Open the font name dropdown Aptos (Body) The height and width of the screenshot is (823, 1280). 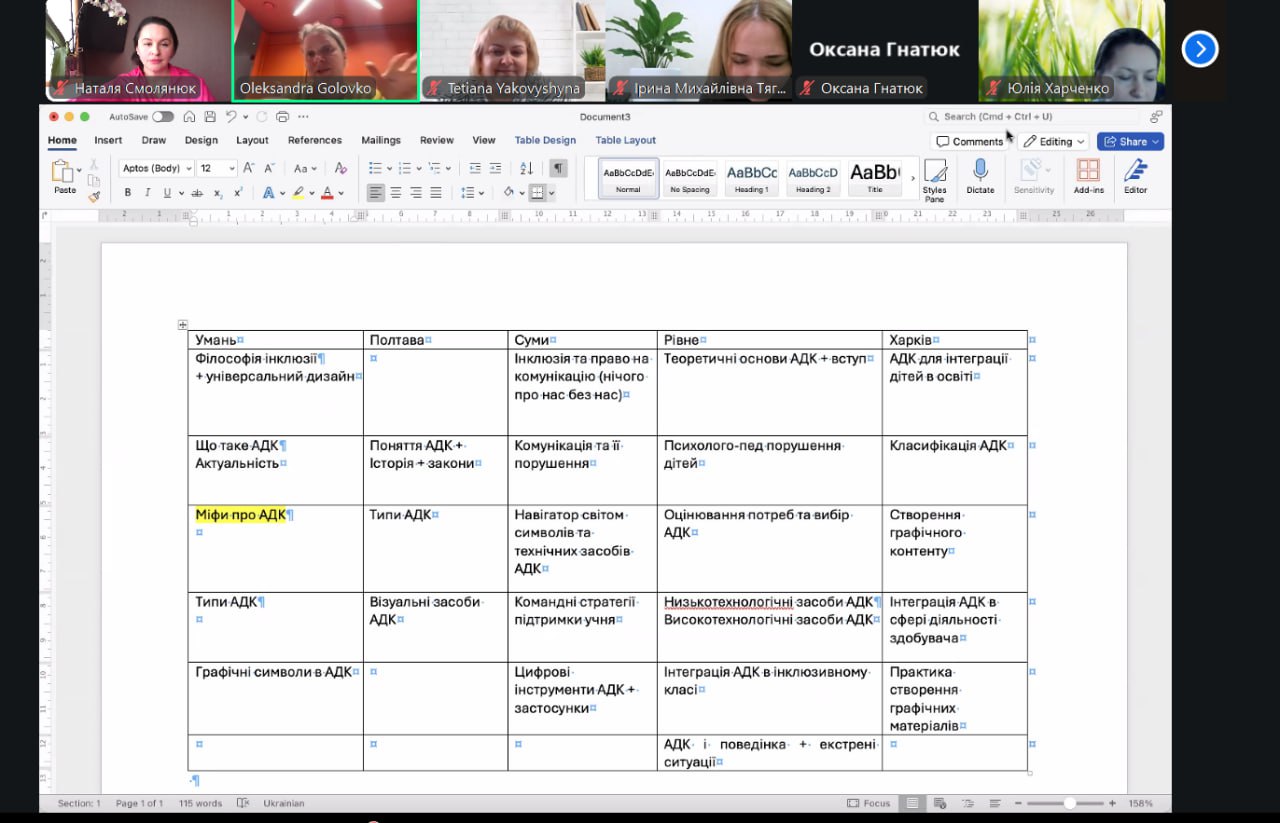tap(156, 168)
